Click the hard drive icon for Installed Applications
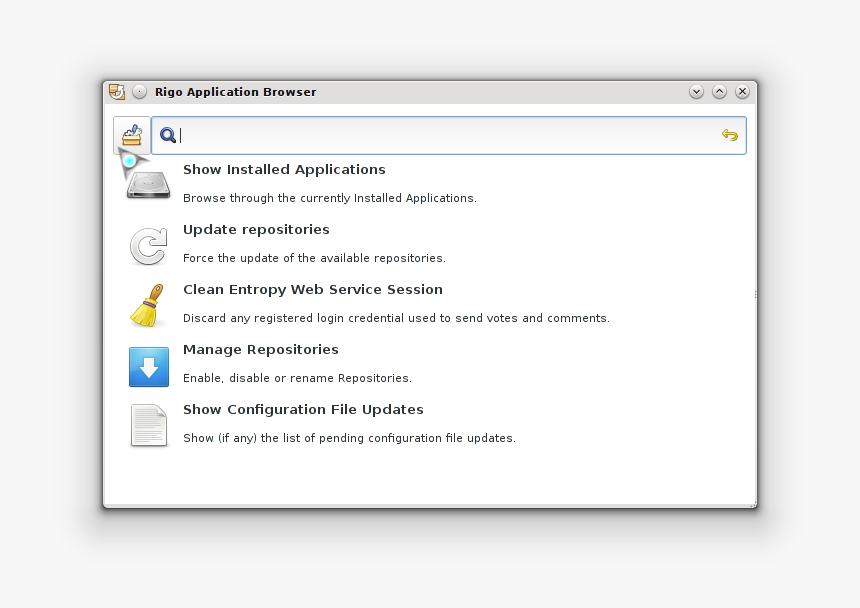860x608 pixels. pos(148,184)
